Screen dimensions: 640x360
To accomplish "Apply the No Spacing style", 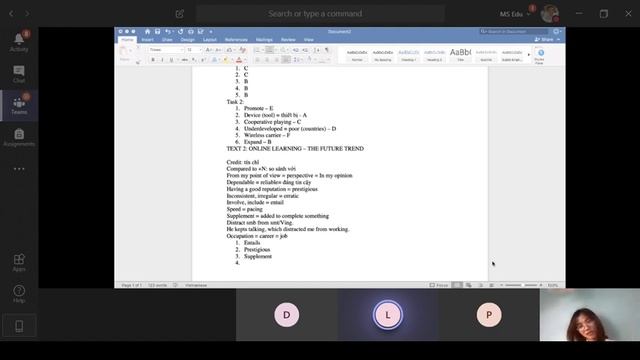I will coord(382,56).
